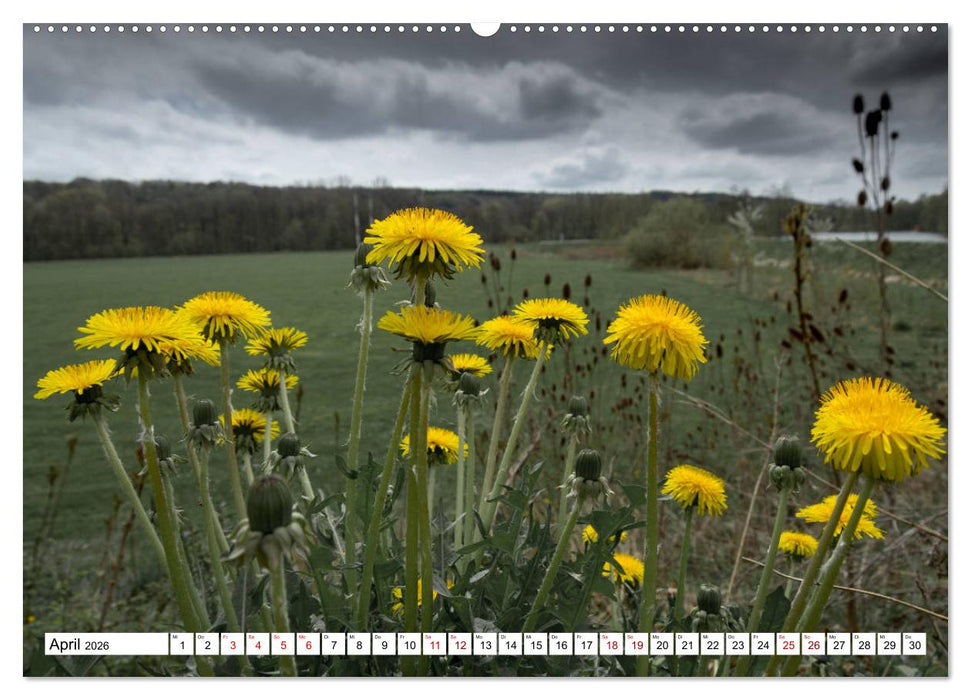This screenshot has width=971, height=700.
Task: Click the red Easter date 5 April
Action: click(x=282, y=647)
